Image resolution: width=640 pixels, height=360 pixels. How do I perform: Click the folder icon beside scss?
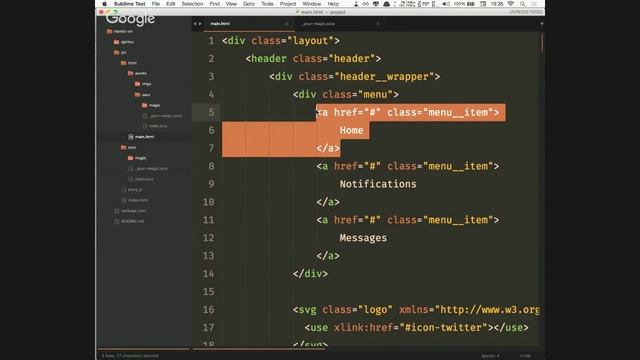click(124, 147)
